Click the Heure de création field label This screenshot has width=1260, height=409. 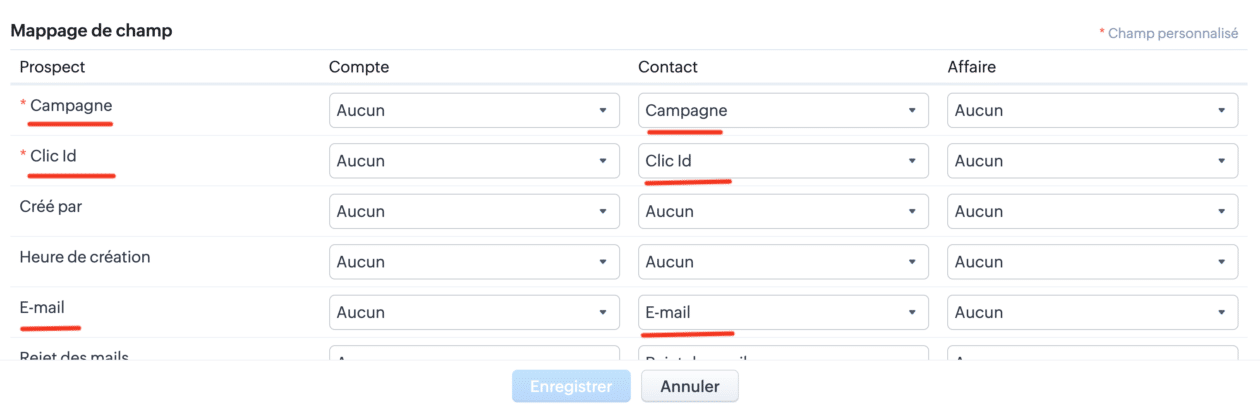[85, 257]
